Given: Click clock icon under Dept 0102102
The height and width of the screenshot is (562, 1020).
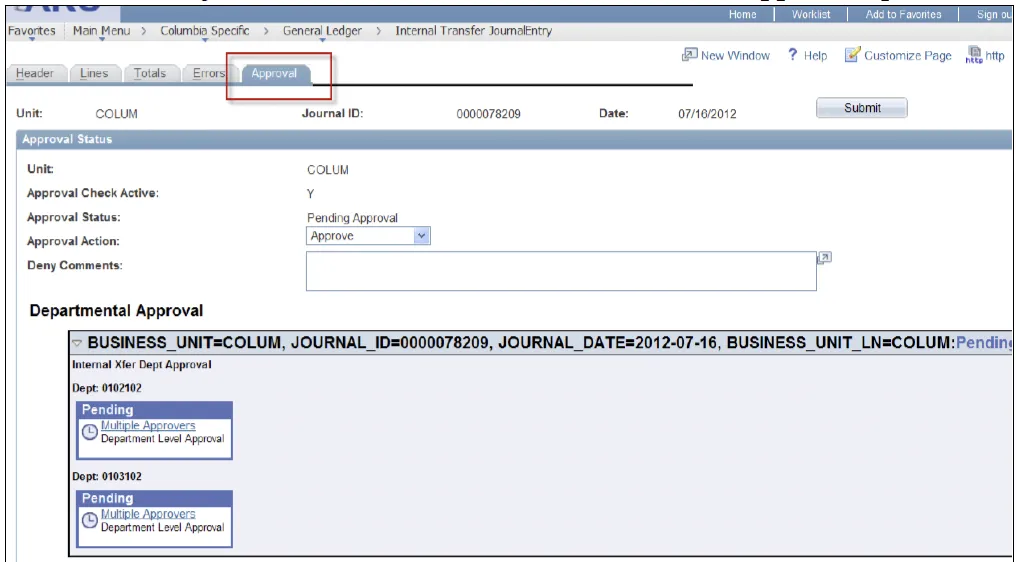Looking at the screenshot, I should (x=89, y=432).
